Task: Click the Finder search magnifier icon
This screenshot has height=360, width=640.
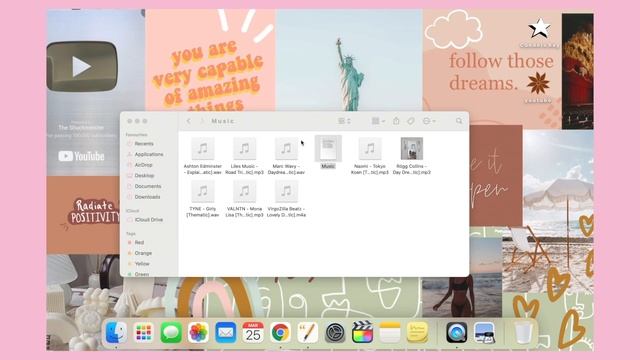Action: click(x=459, y=121)
